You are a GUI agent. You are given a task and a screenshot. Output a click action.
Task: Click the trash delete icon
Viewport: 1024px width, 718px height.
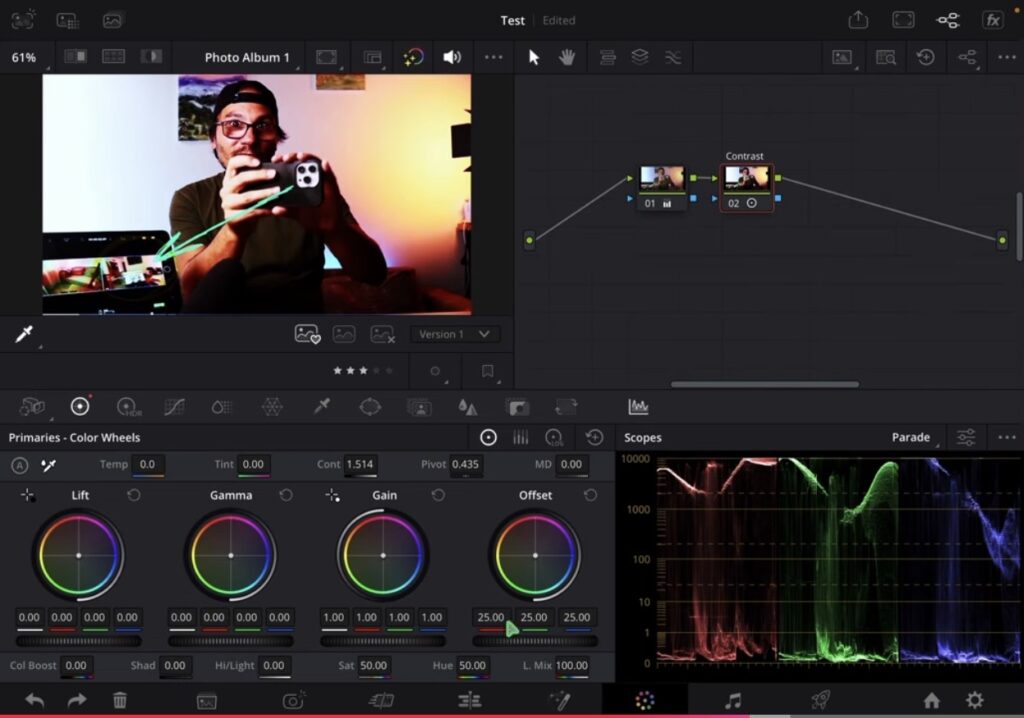120,700
